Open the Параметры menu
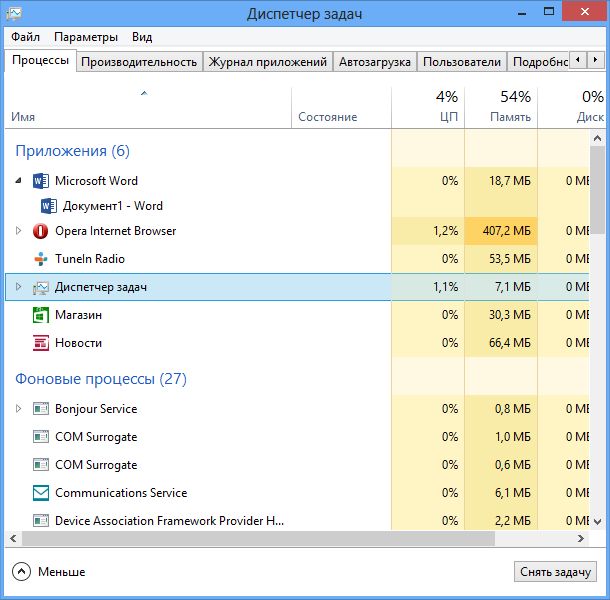This screenshot has height=600, width=610. (86, 37)
